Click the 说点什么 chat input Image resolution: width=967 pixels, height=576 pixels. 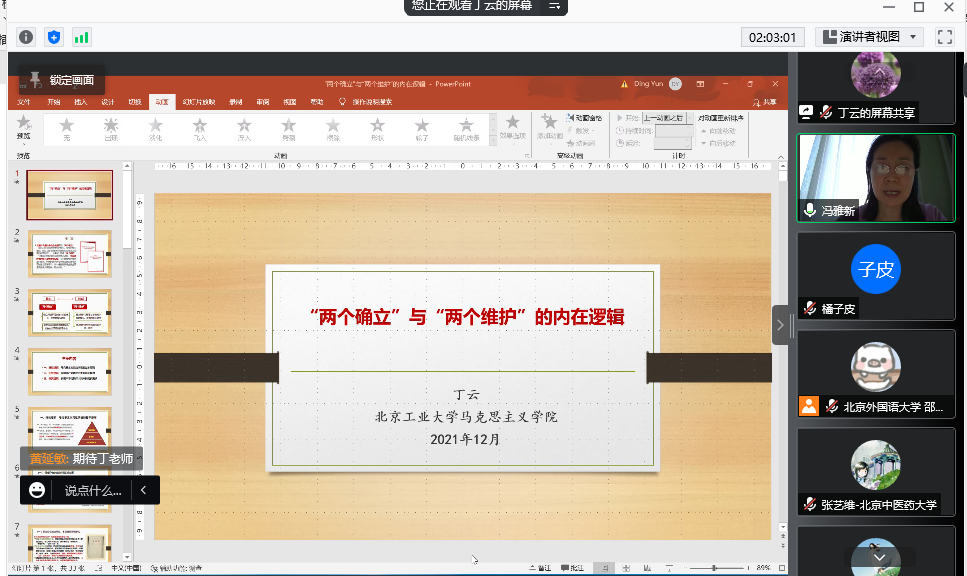coord(93,490)
